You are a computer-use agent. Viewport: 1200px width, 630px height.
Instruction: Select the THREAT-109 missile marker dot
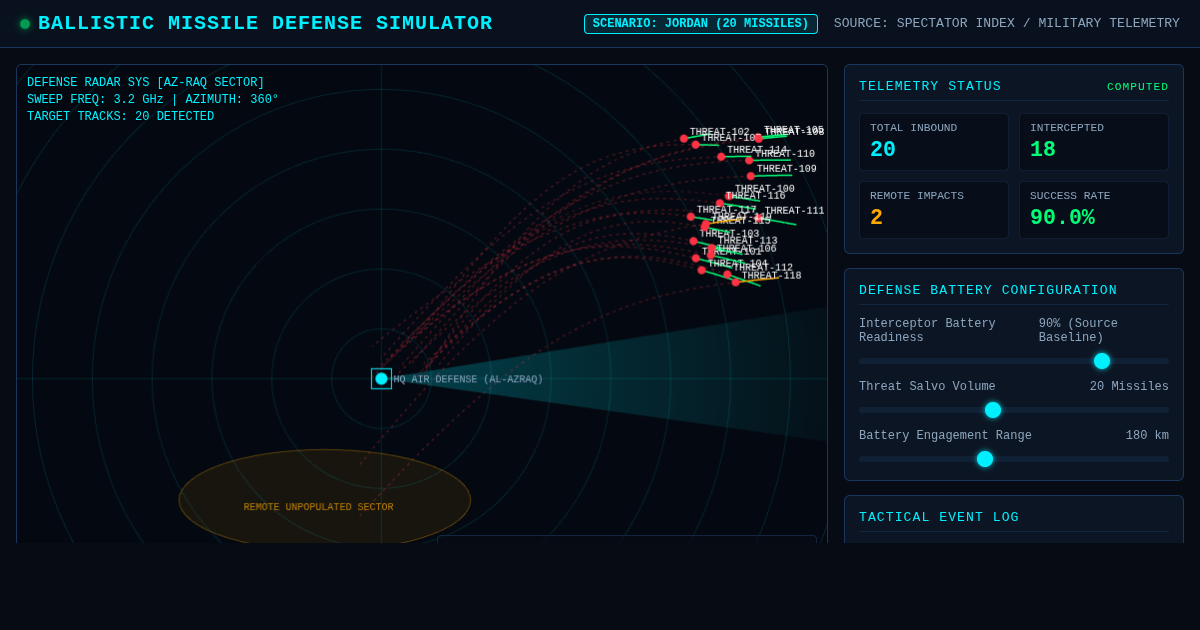click(751, 176)
